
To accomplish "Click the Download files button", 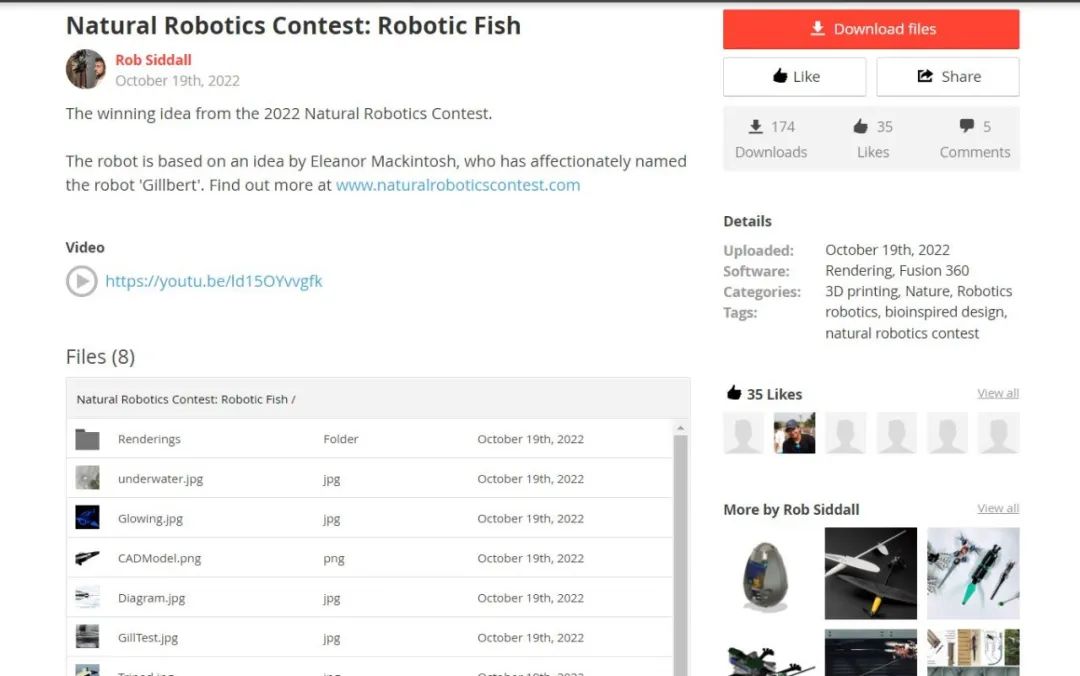I will pyautogui.click(x=871, y=29).
